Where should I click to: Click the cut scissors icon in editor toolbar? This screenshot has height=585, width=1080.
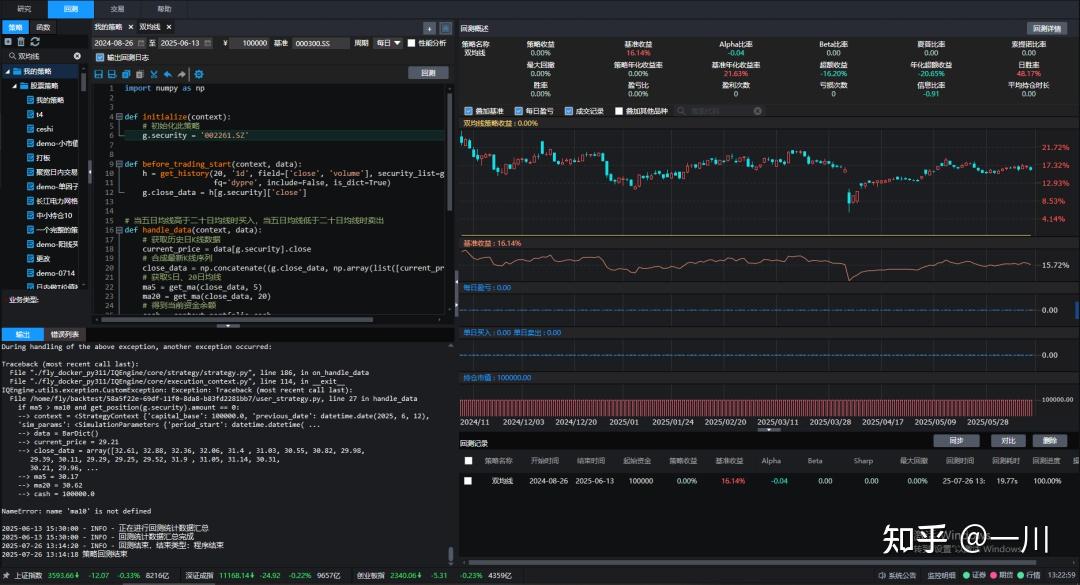pos(154,74)
